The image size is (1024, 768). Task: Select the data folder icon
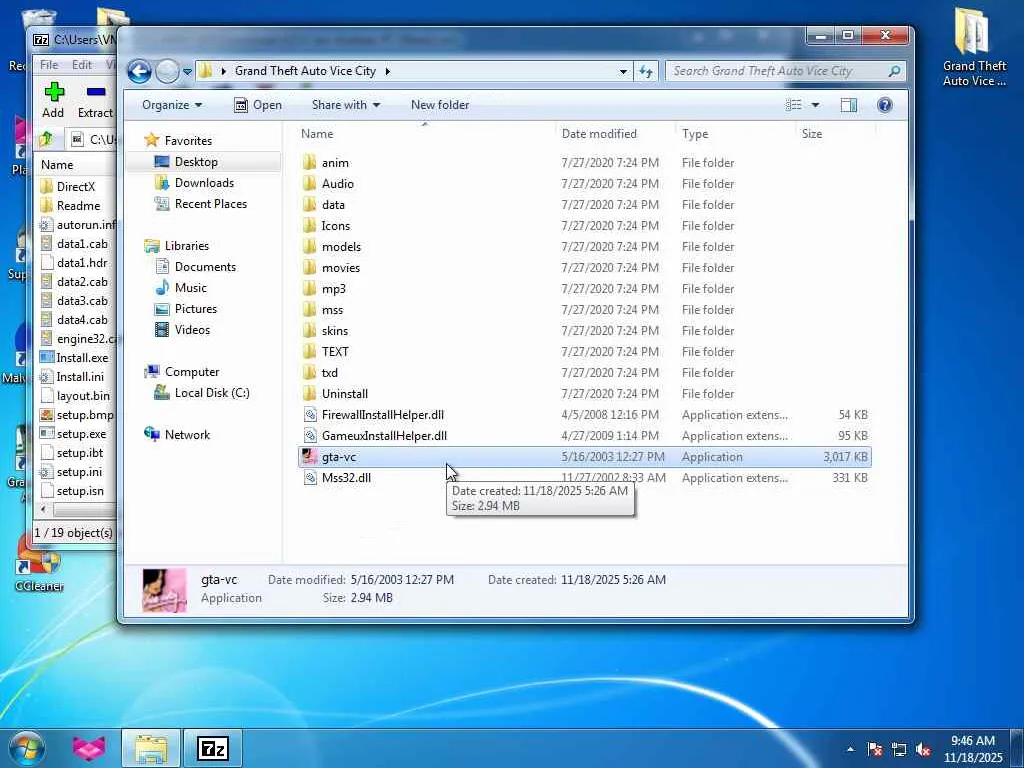[x=310, y=204]
